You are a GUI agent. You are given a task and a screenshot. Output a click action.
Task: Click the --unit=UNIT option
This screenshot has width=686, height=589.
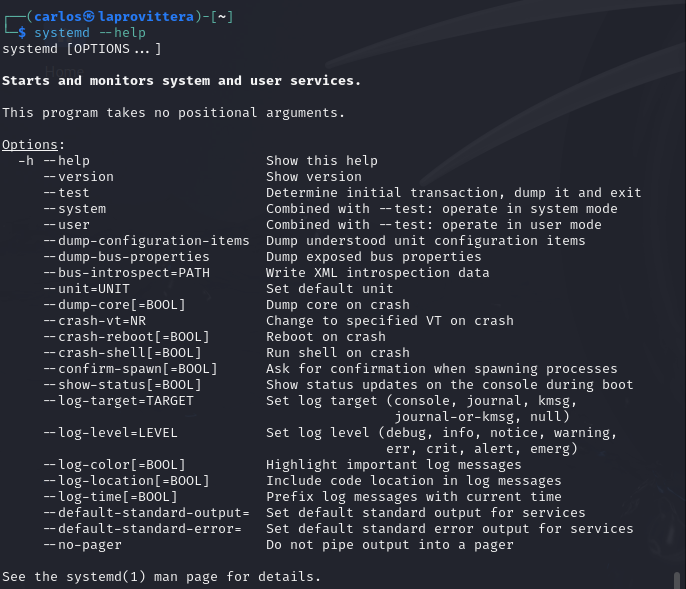pyautogui.click(x=87, y=289)
